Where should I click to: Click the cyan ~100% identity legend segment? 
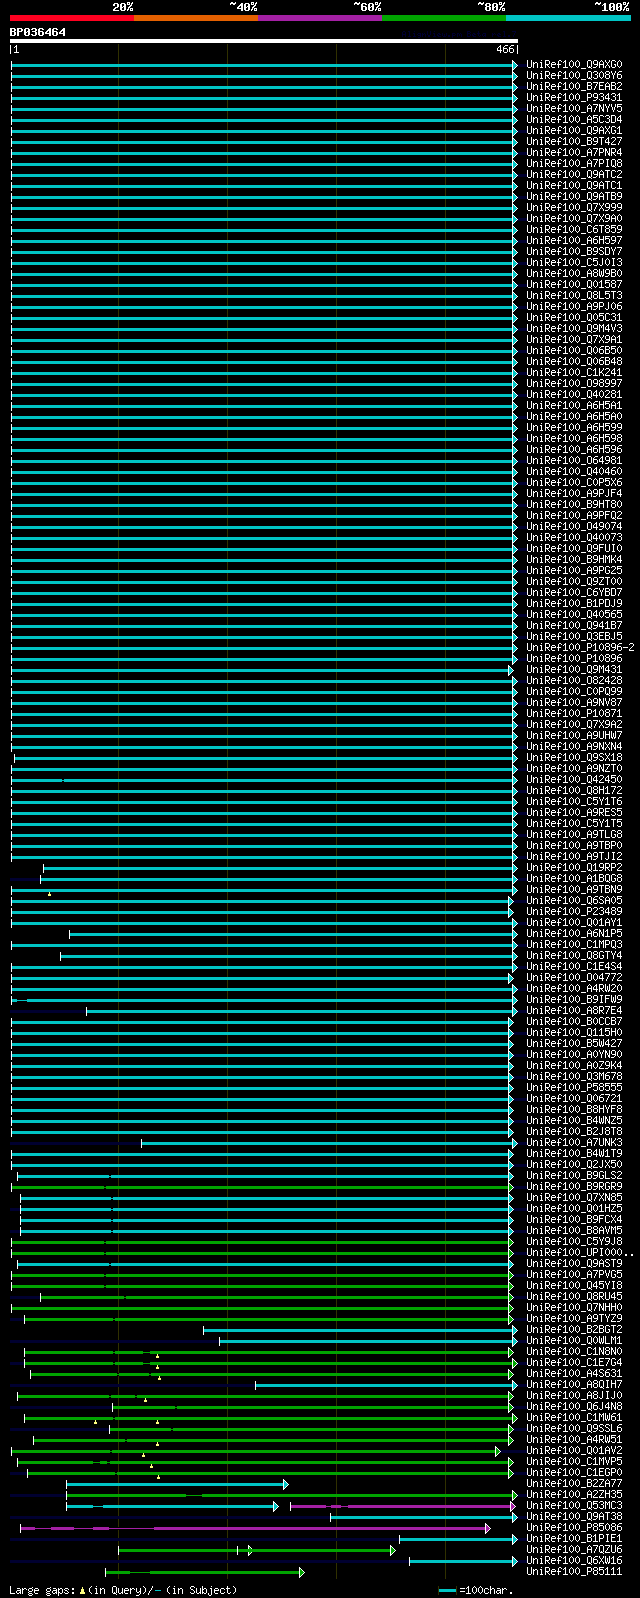(568, 18)
